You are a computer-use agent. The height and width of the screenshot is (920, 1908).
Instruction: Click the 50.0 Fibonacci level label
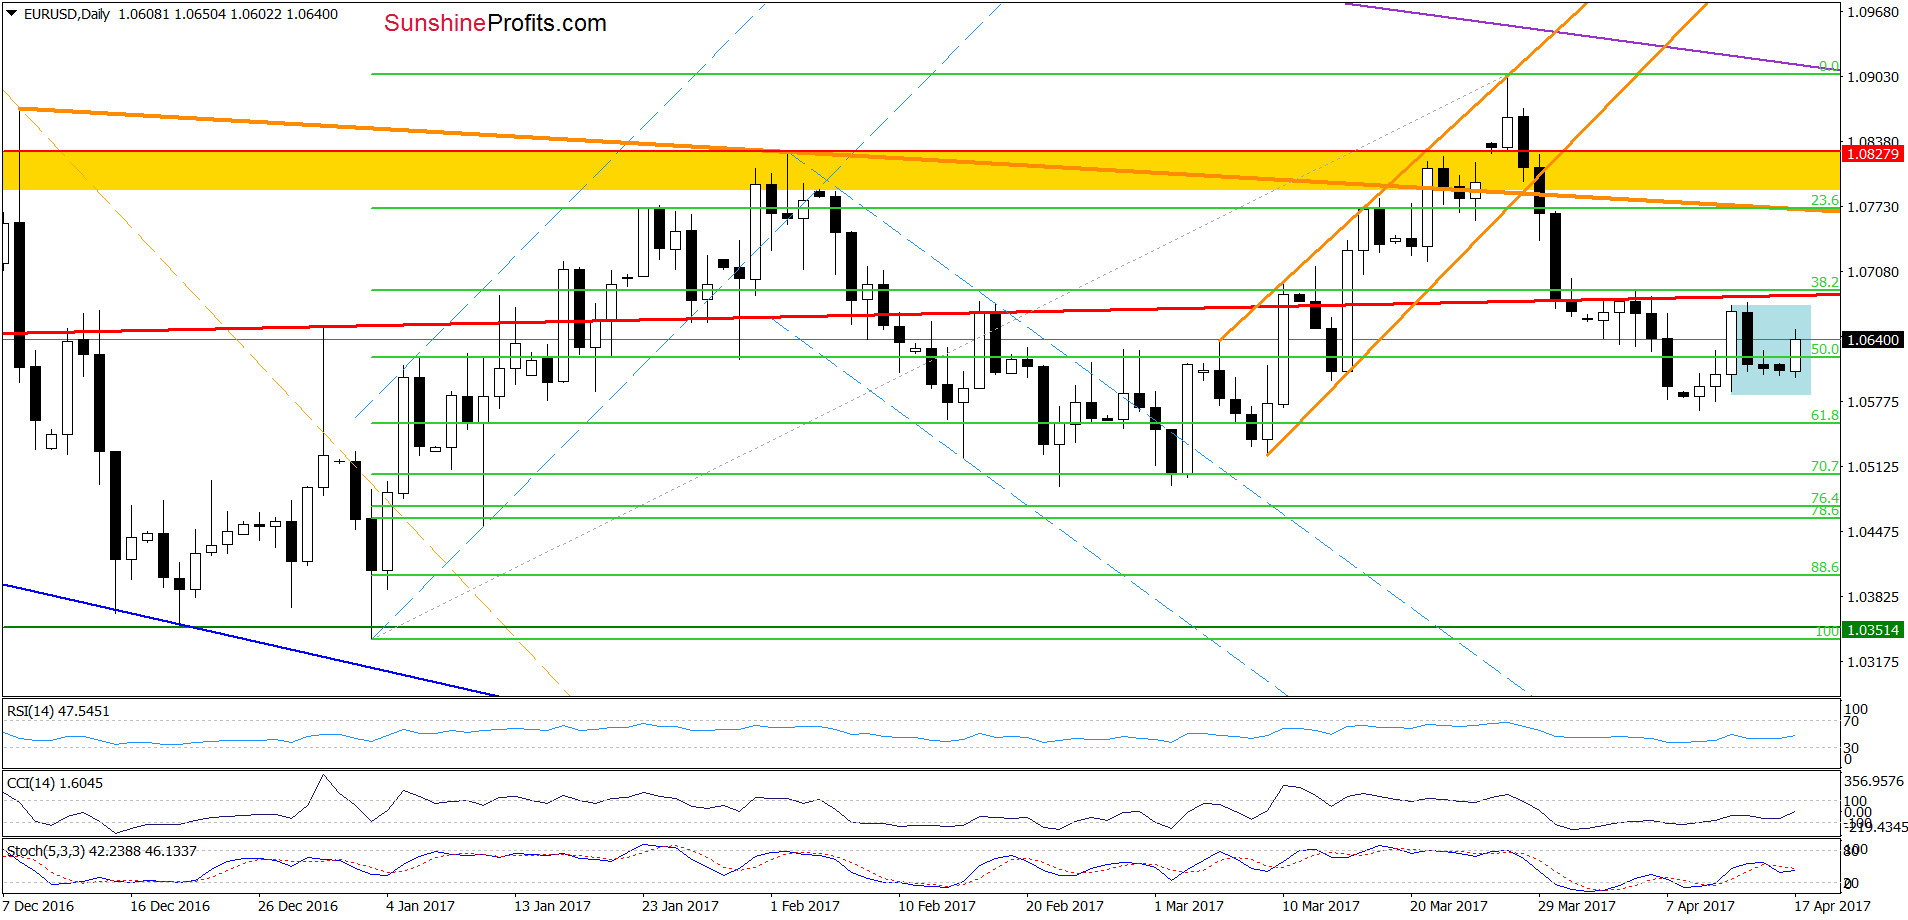pos(1825,349)
